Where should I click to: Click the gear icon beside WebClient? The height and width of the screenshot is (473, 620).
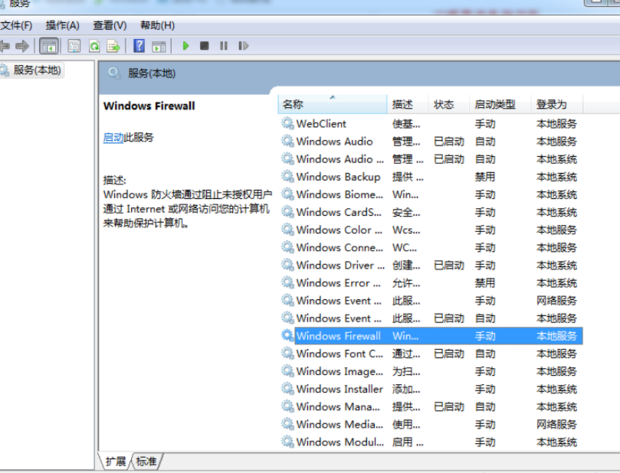point(287,123)
